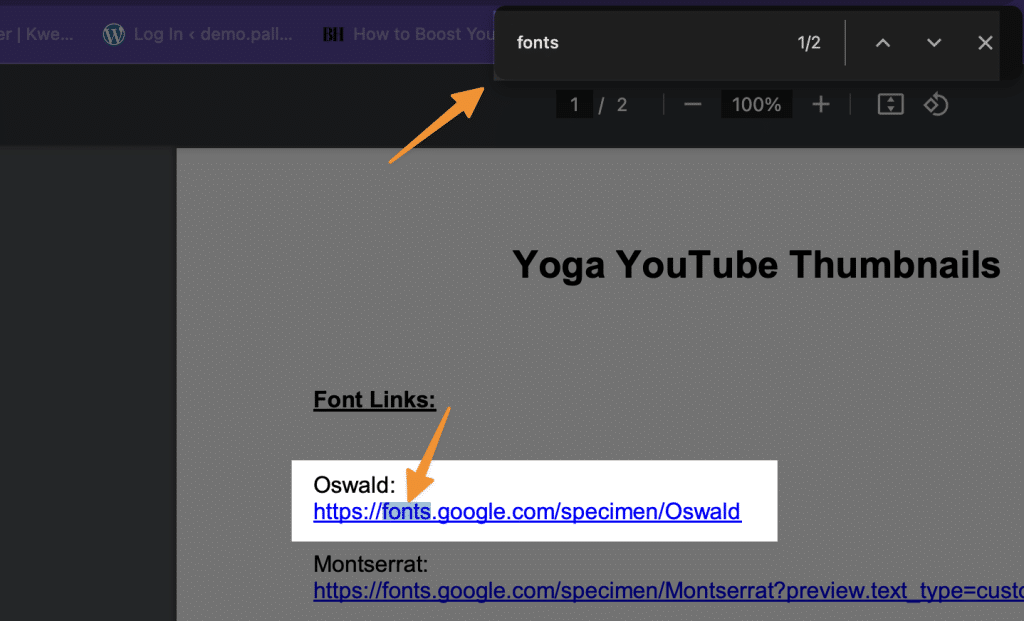The height and width of the screenshot is (621, 1024).
Task: Go to previous search match arrow
Action: click(x=882, y=43)
